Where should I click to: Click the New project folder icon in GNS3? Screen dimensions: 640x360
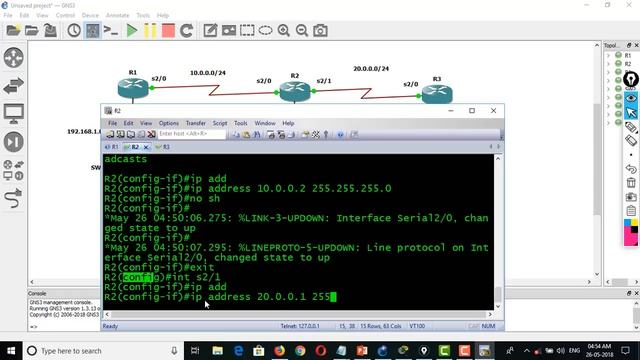click(13, 31)
